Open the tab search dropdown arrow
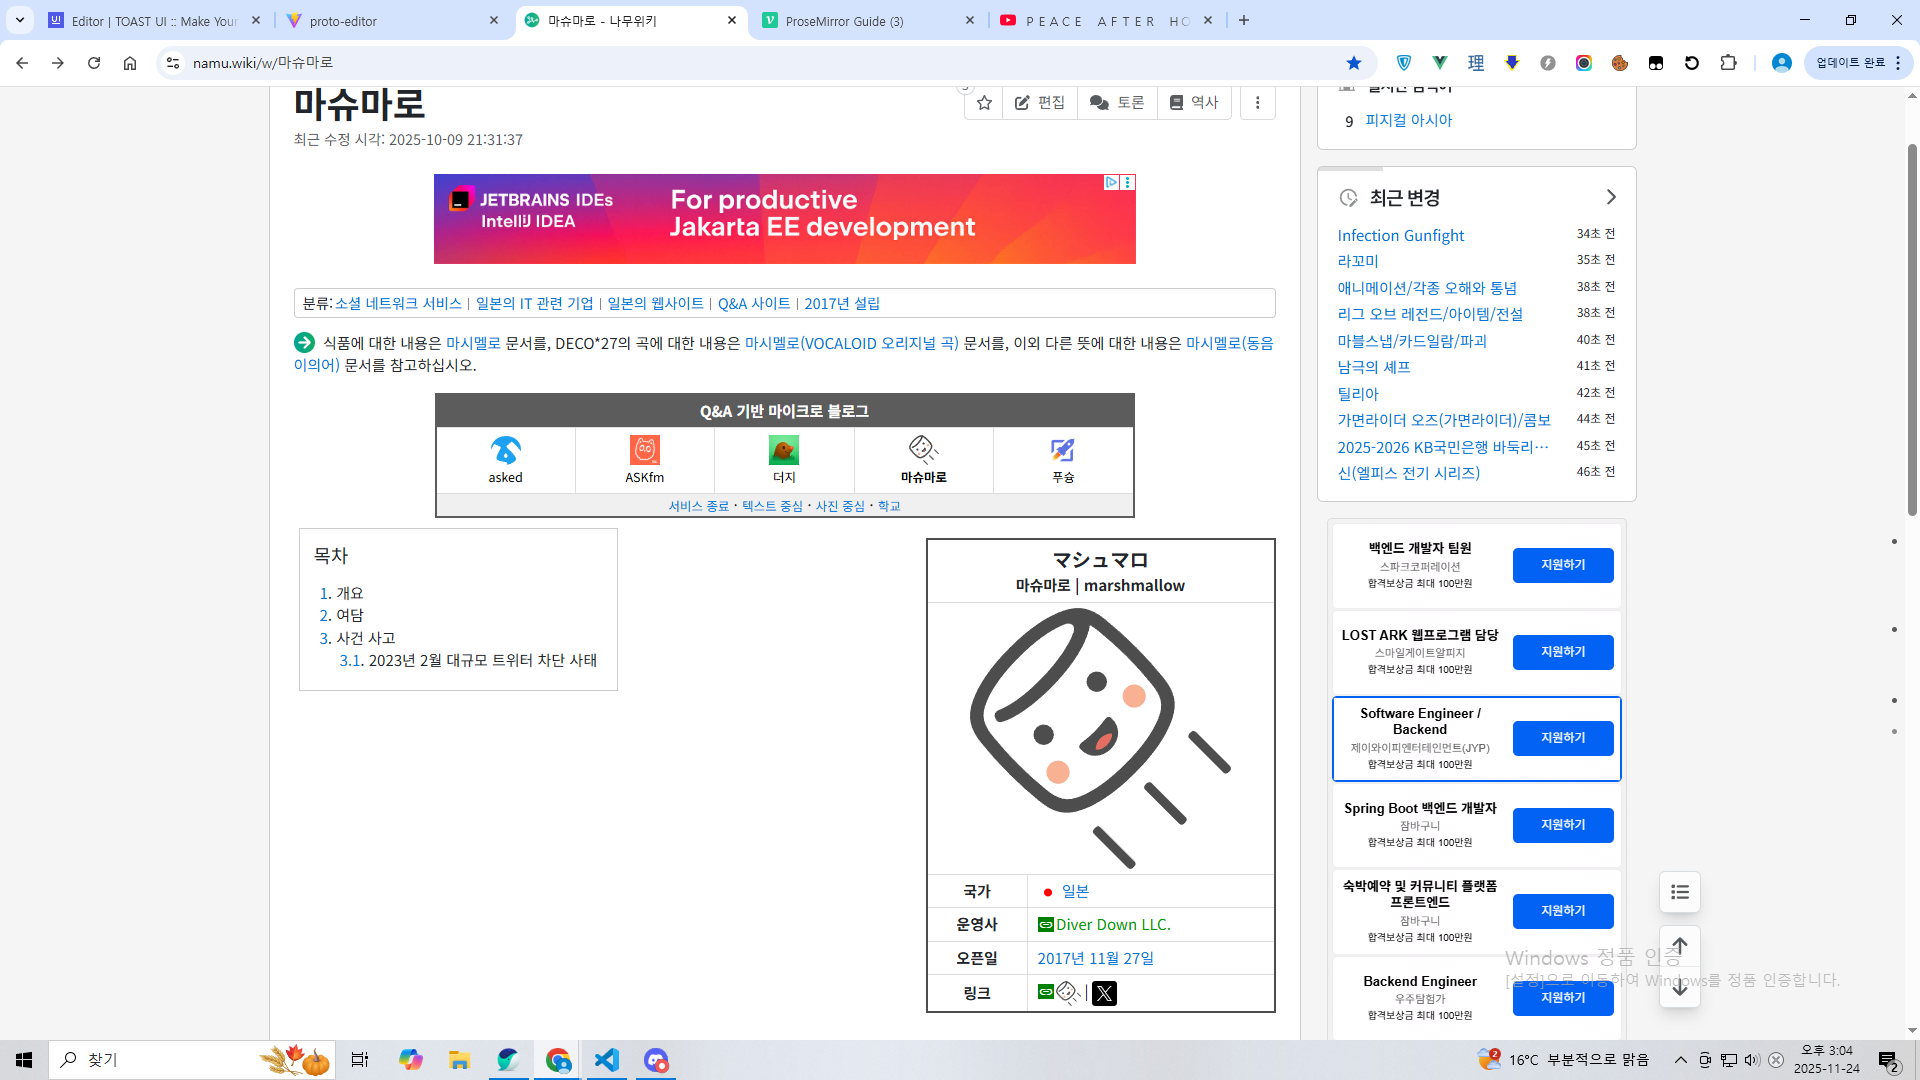This screenshot has width=1920, height=1080. pyautogui.click(x=20, y=20)
